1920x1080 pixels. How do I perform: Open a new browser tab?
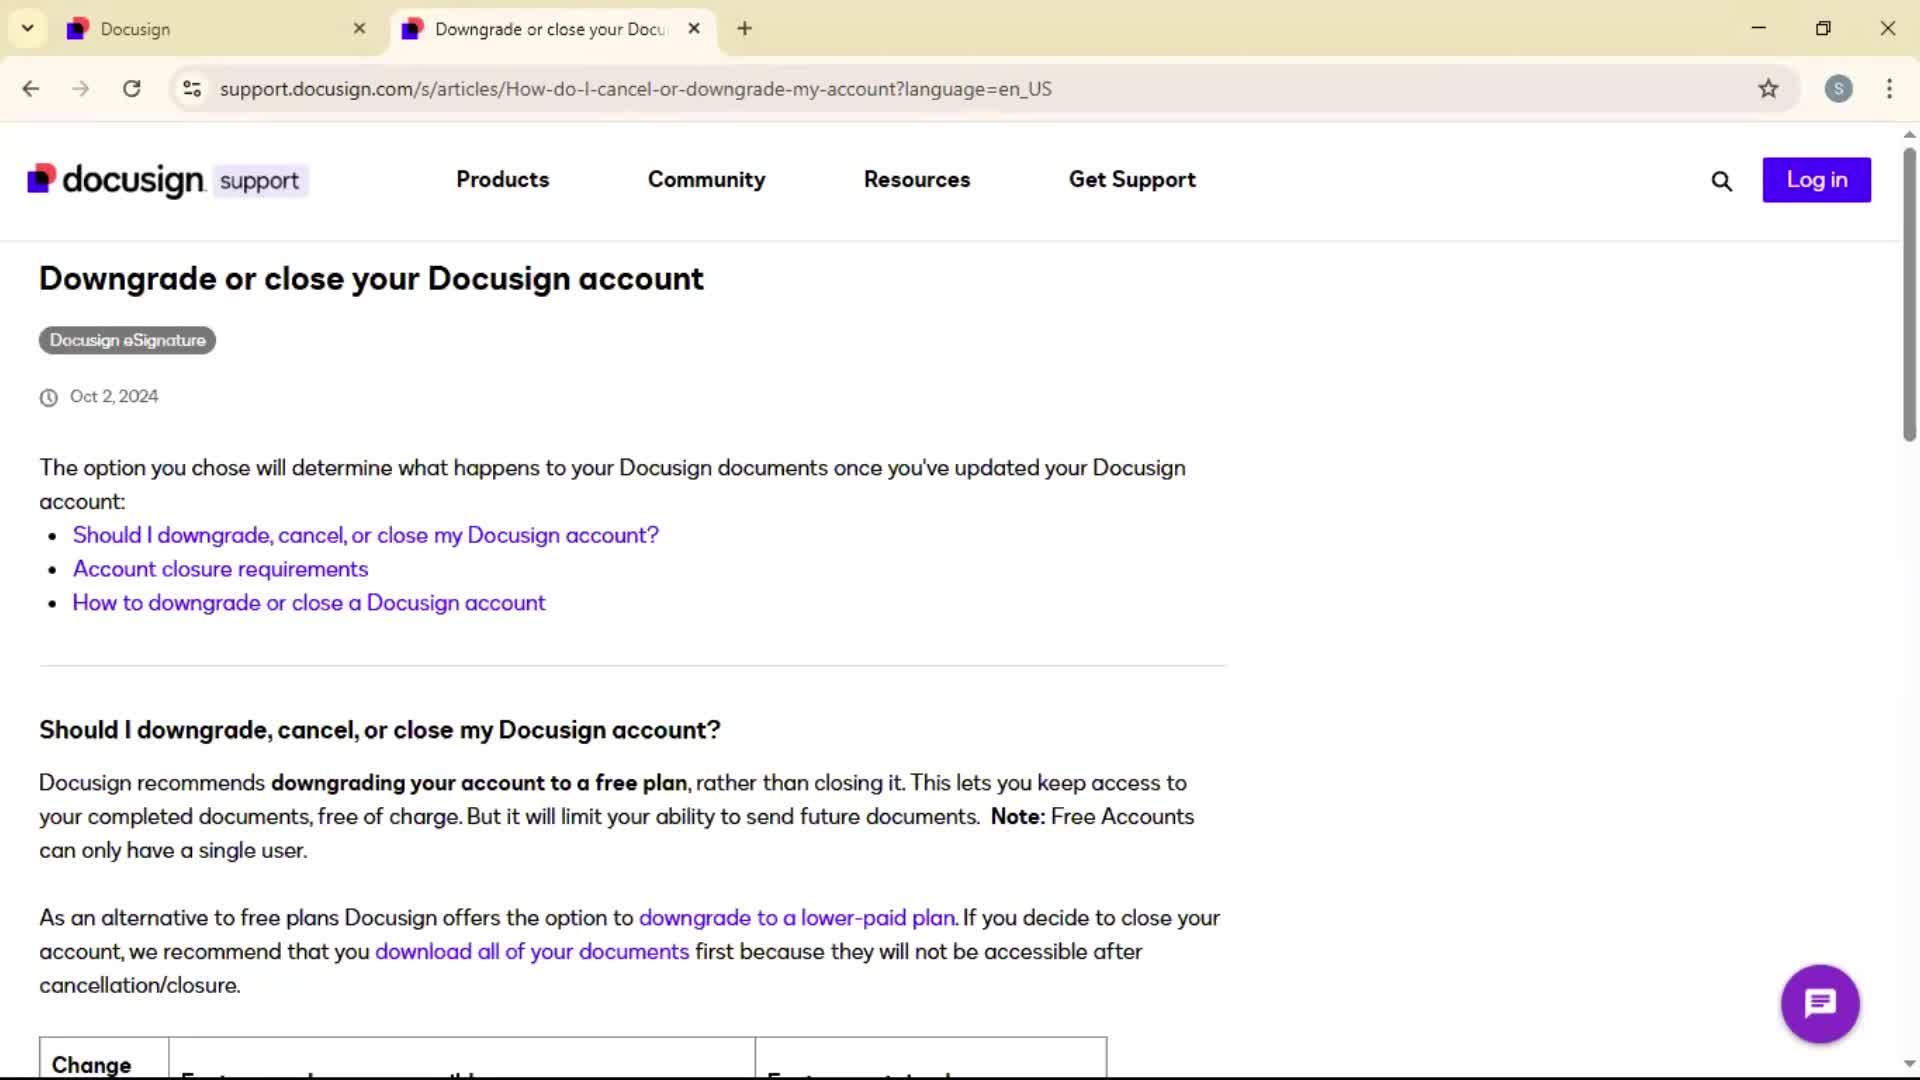744,29
